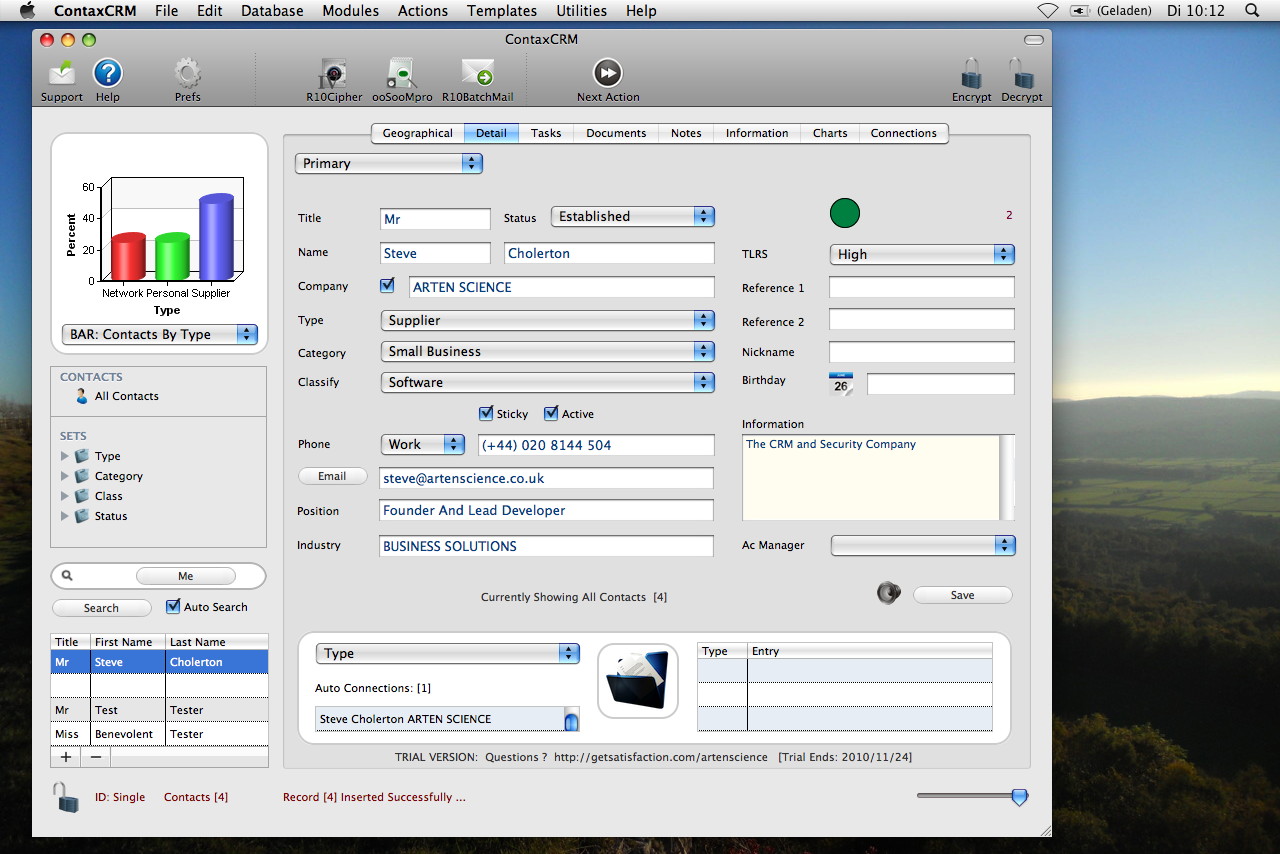Expand the Status set tree
Viewport: 1280px width, 854px height.
[65, 516]
